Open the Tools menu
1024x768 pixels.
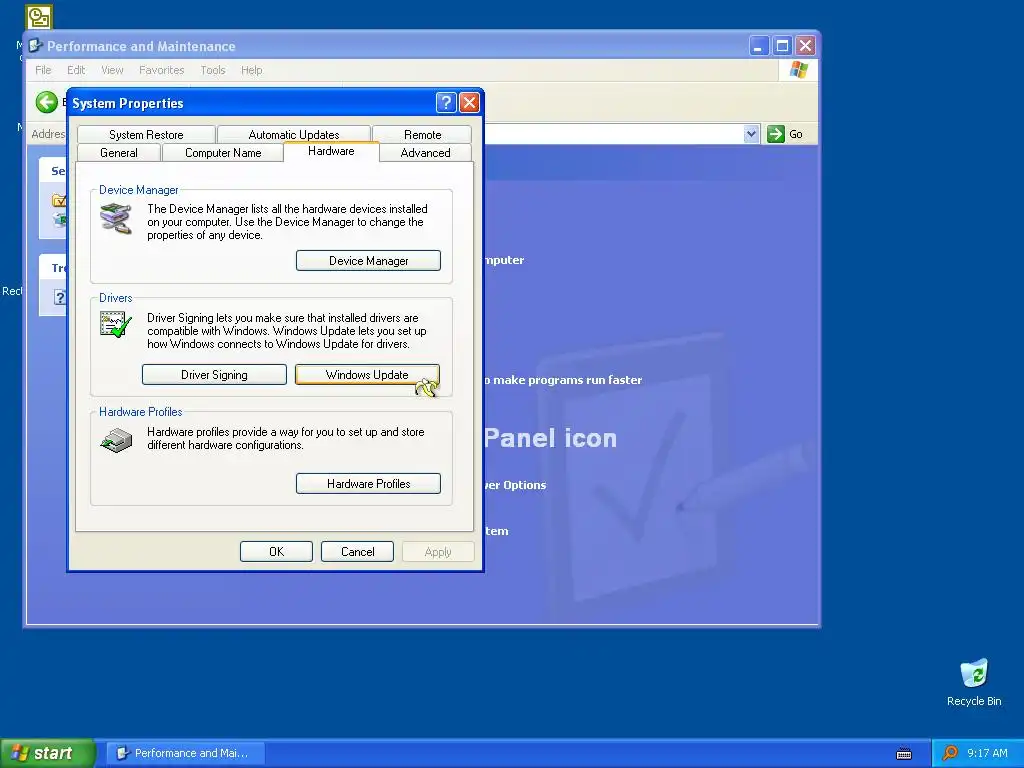click(212, 70)
